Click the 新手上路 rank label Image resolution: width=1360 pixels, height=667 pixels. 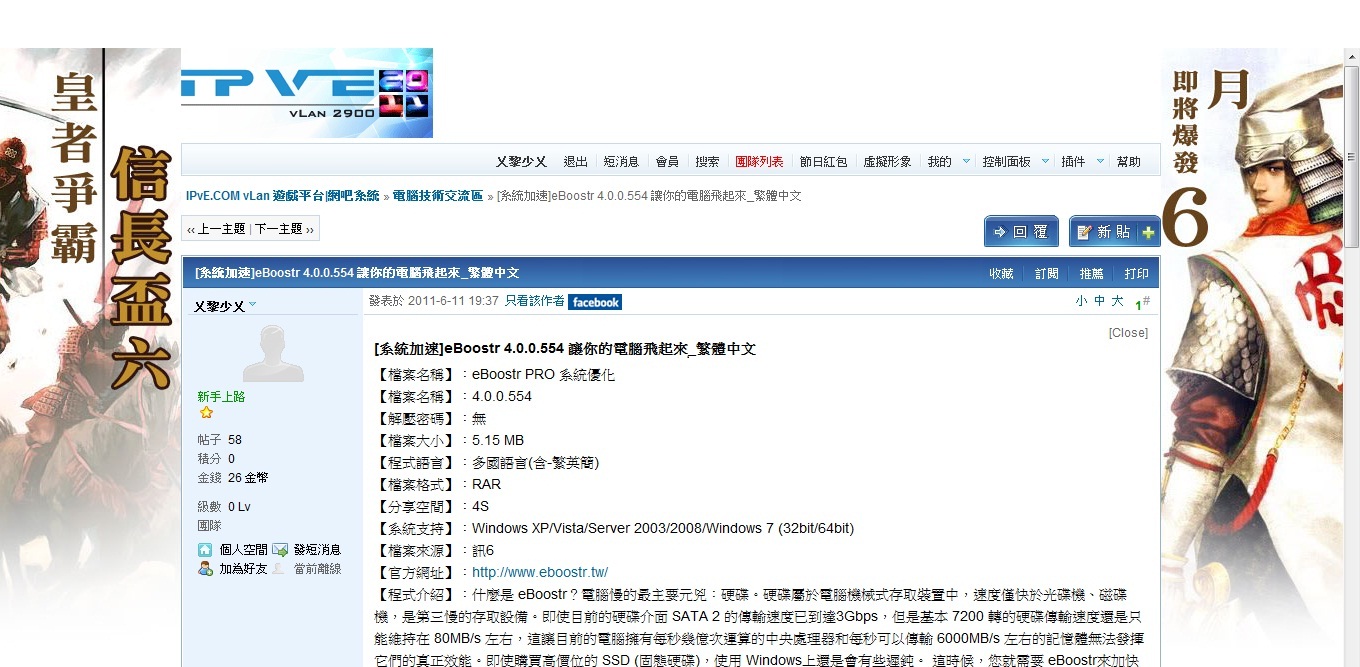coord(221,396)
